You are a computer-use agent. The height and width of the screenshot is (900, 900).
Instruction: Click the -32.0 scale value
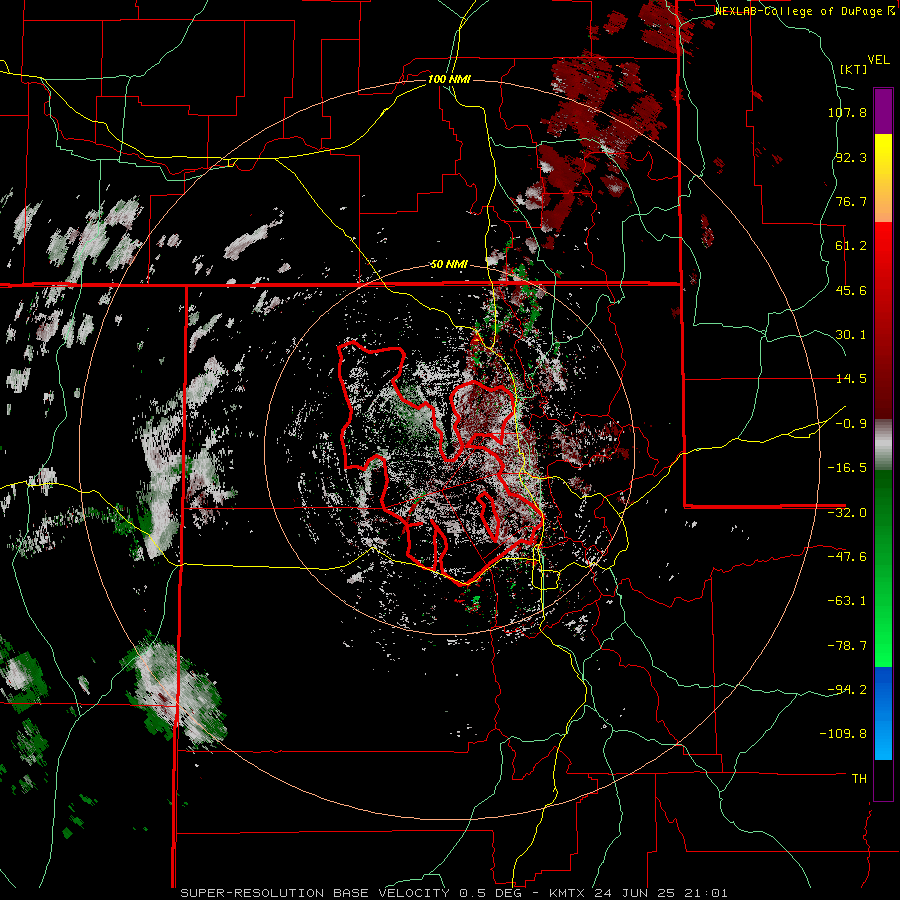click(847, 513)
